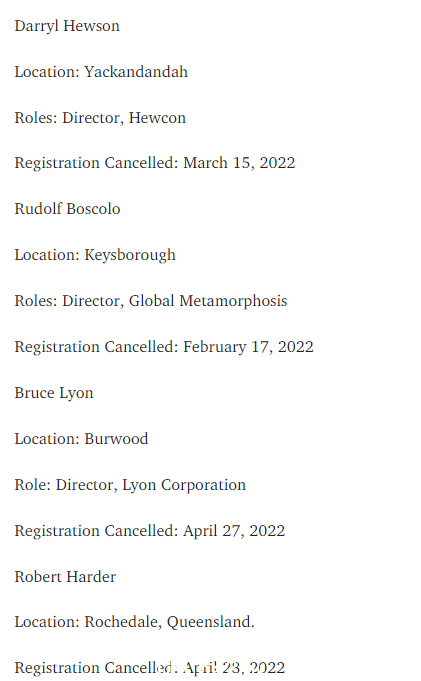
Task: Click the name Bruce Lyon
Action: [x=54, y=393]
